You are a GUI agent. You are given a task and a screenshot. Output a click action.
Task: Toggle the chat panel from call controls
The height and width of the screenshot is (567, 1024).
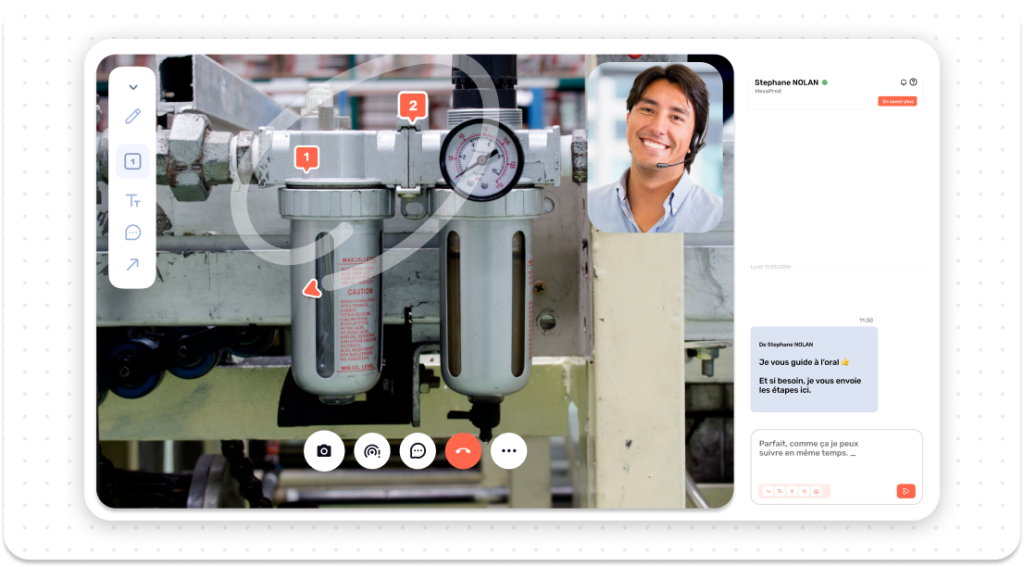tap(418, 451)
